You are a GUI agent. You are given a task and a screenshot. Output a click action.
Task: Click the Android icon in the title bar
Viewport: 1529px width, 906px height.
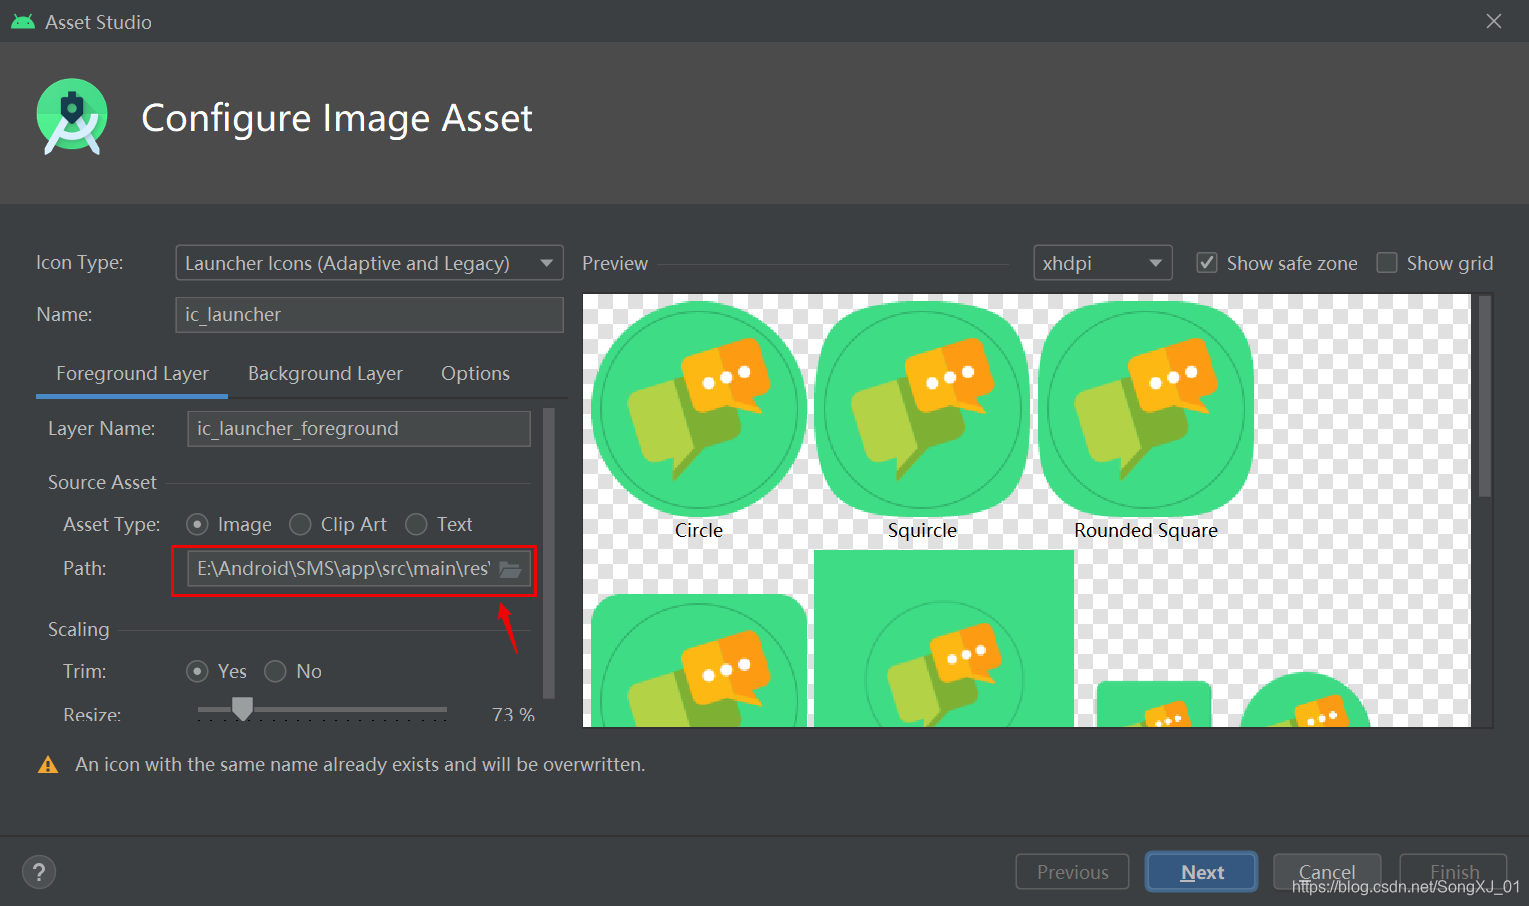tap(22, 21)
